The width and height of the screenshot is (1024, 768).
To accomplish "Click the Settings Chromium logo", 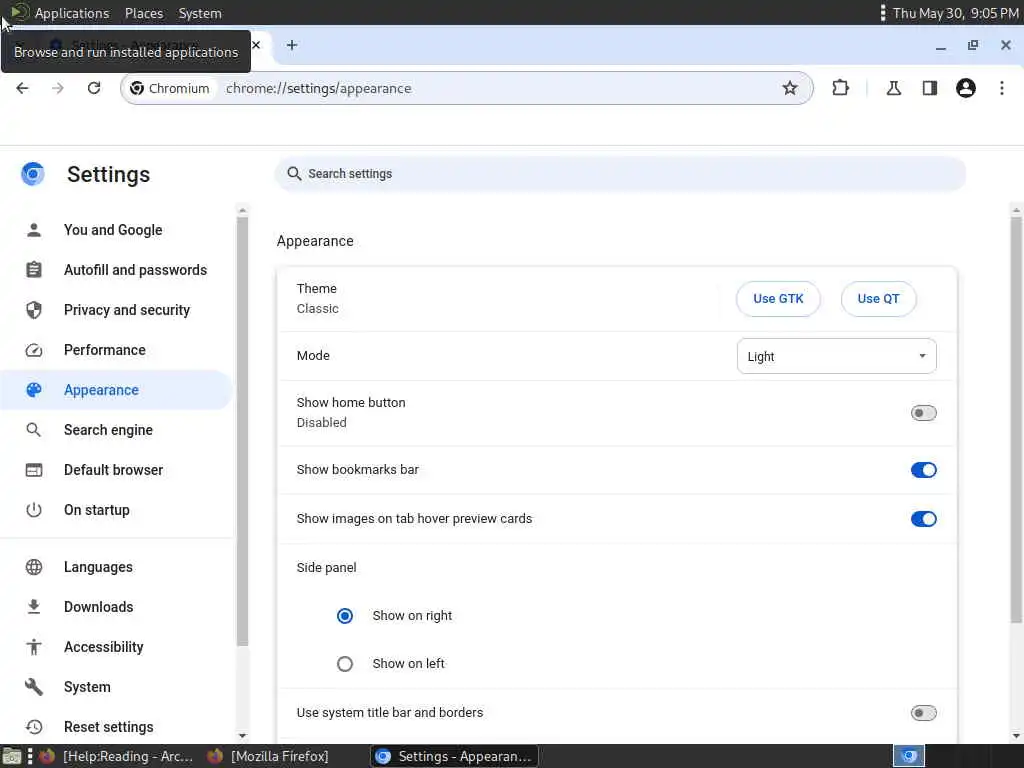I will pos(33,174).
